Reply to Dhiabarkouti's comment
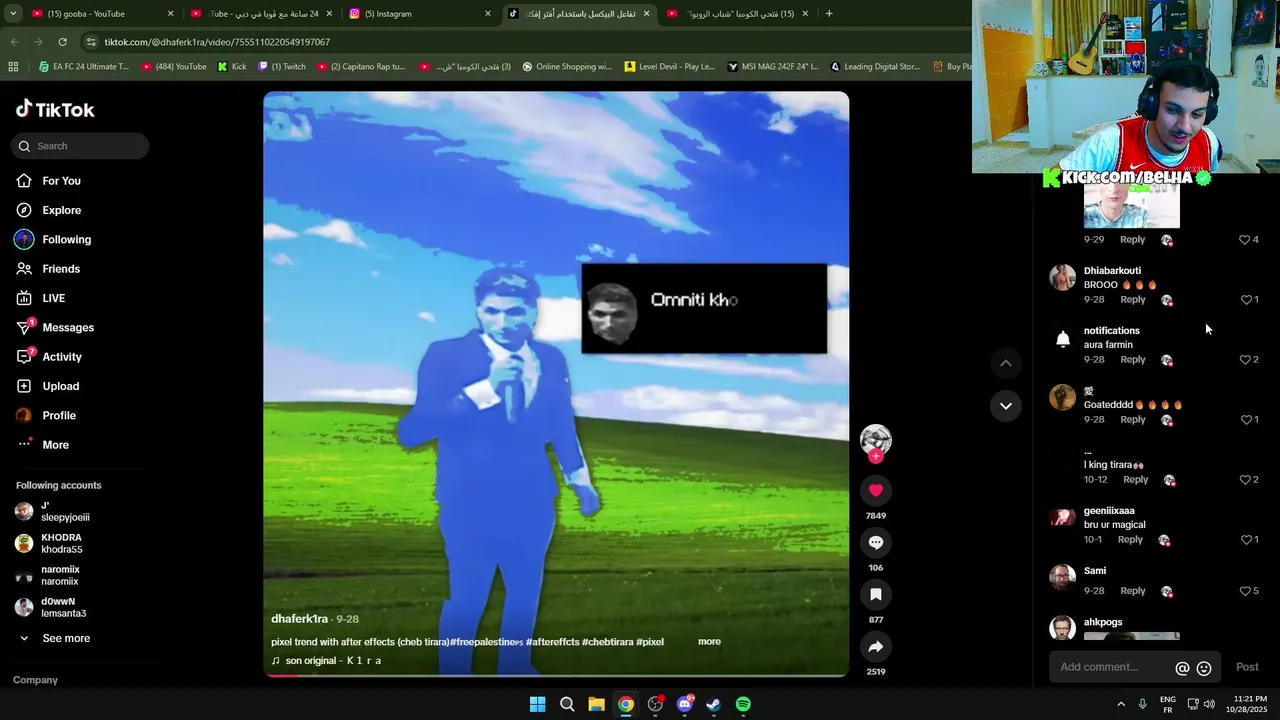 (1133, 300)
